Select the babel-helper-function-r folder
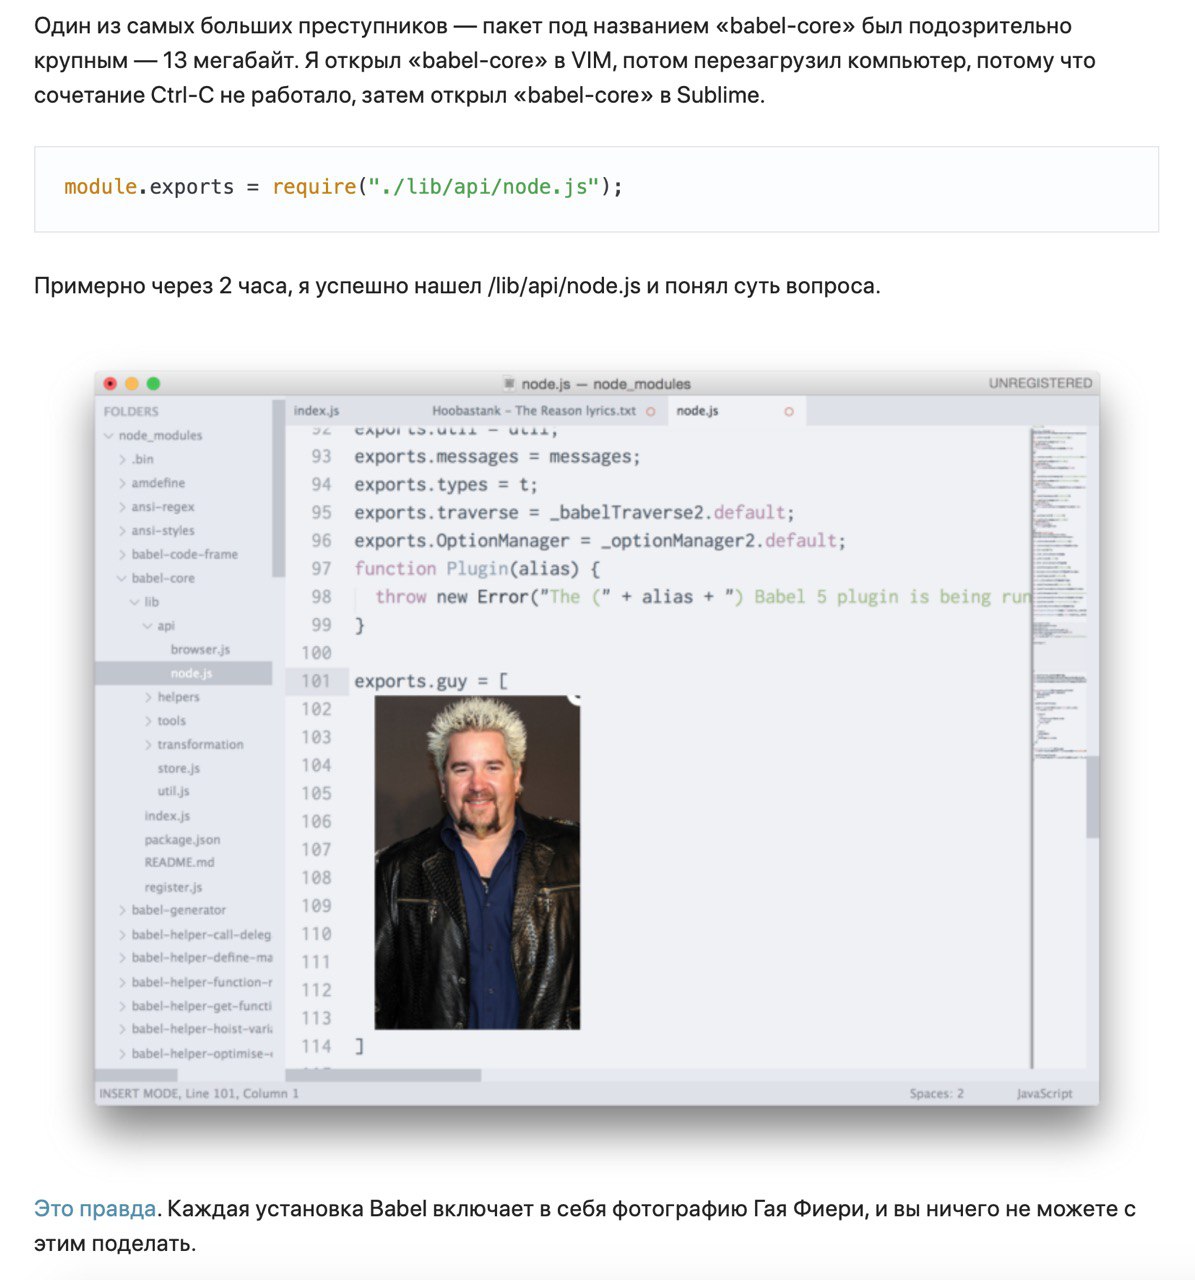 point(201,983)
